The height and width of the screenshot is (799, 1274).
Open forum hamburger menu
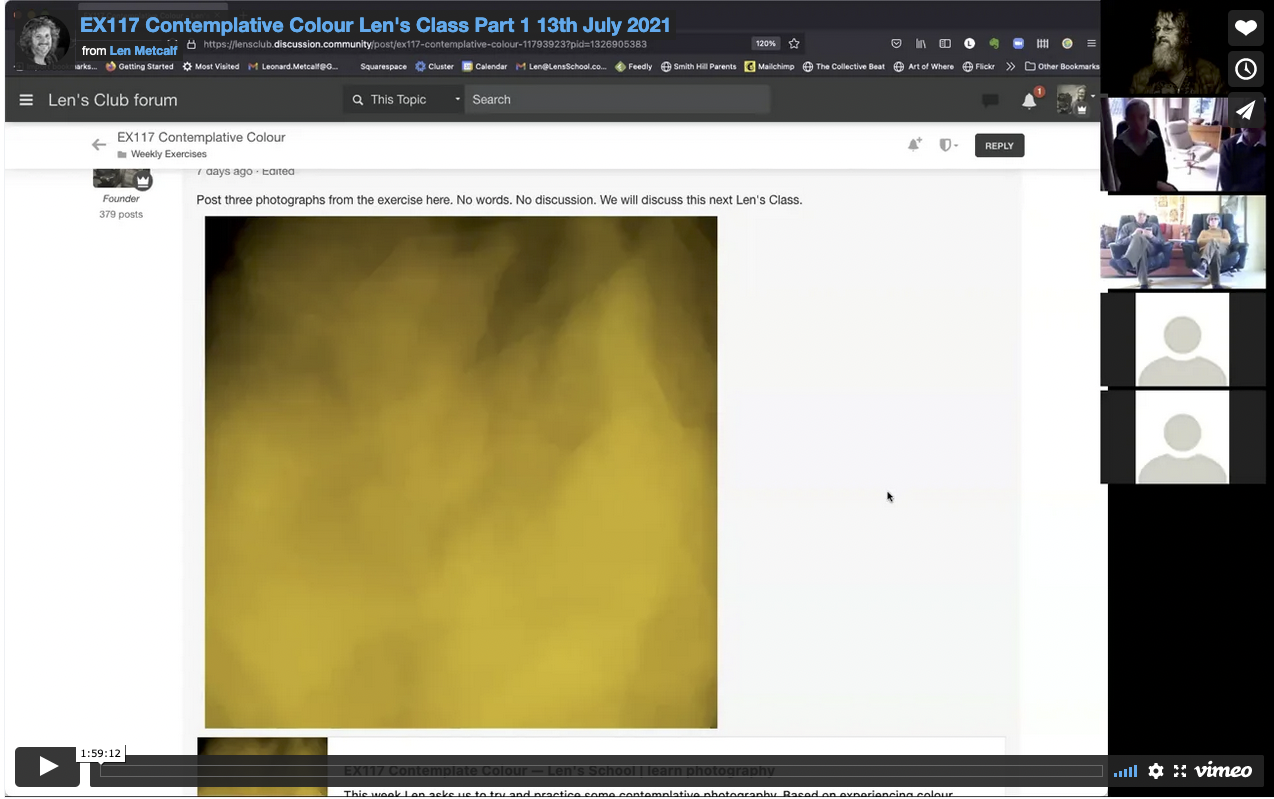(x=26, y=100)
